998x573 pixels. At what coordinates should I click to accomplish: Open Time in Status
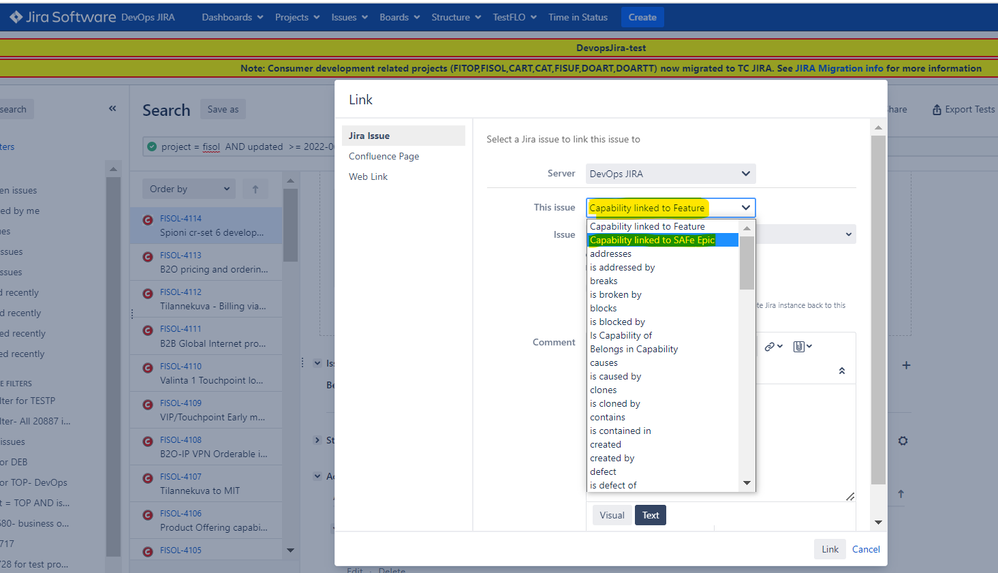point(578,17)
